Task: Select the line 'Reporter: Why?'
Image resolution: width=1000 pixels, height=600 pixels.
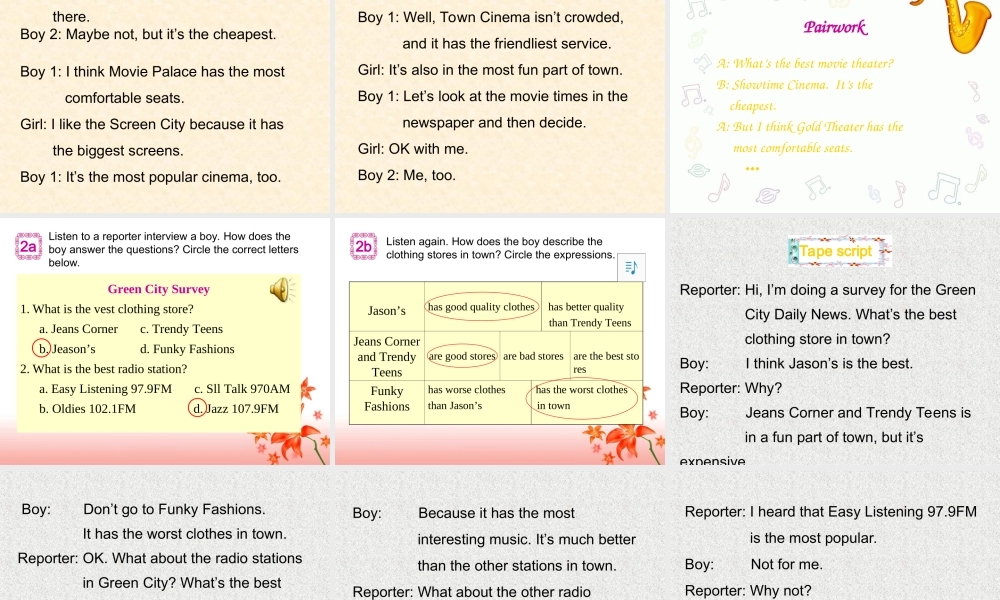Action: [731, 388]
